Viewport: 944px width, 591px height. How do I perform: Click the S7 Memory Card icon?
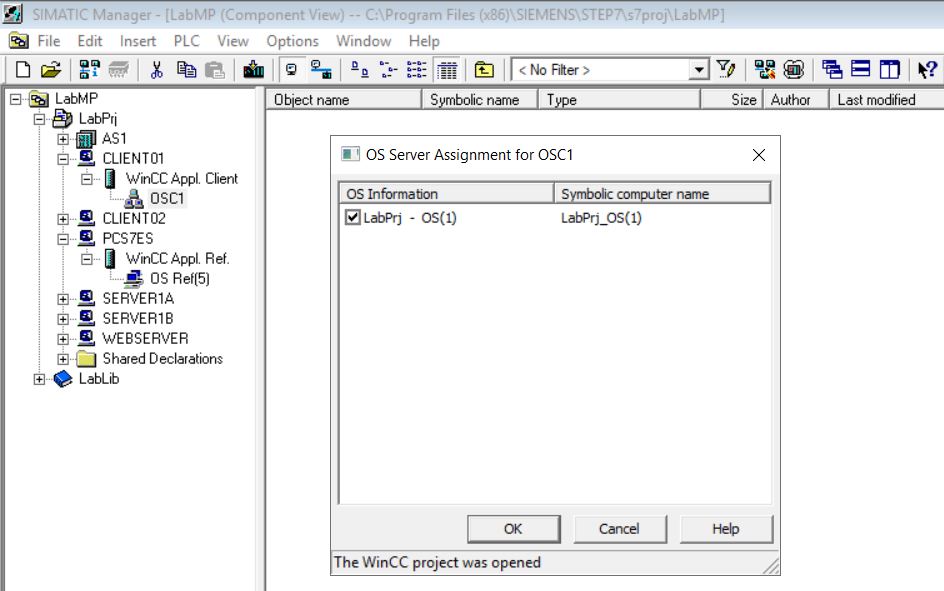coord(119,70)
